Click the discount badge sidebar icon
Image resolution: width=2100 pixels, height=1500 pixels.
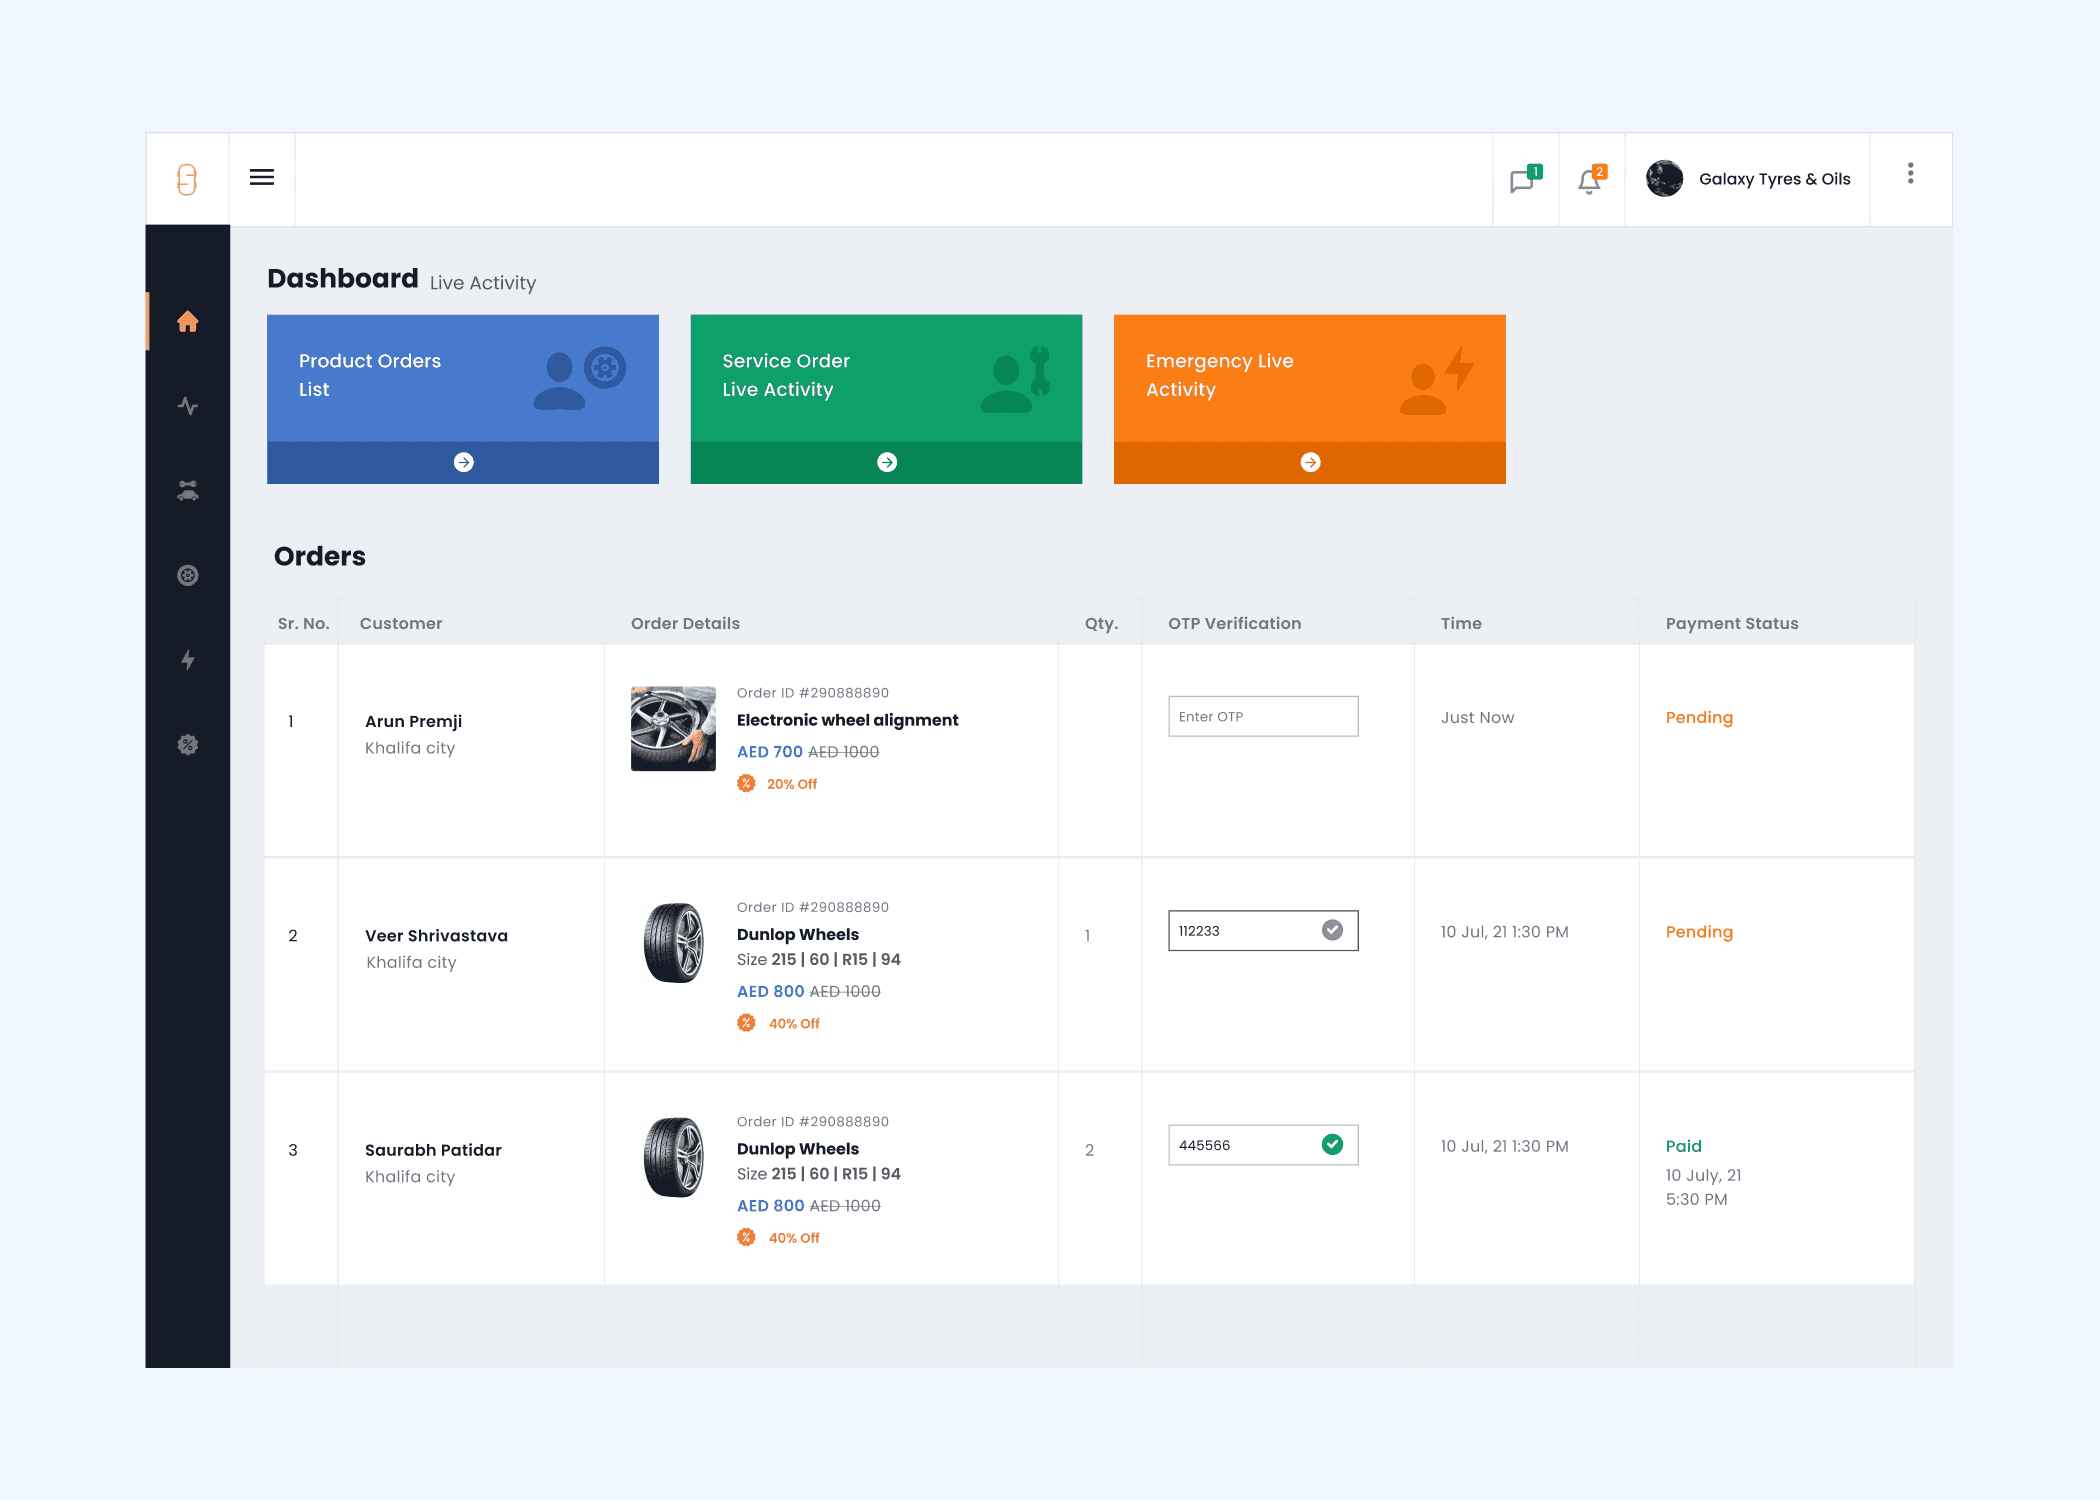pos(188,744)
